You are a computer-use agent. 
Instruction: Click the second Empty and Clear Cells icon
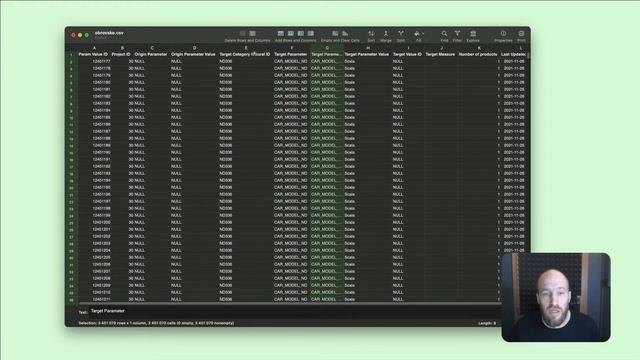click(x=345, y=33)
